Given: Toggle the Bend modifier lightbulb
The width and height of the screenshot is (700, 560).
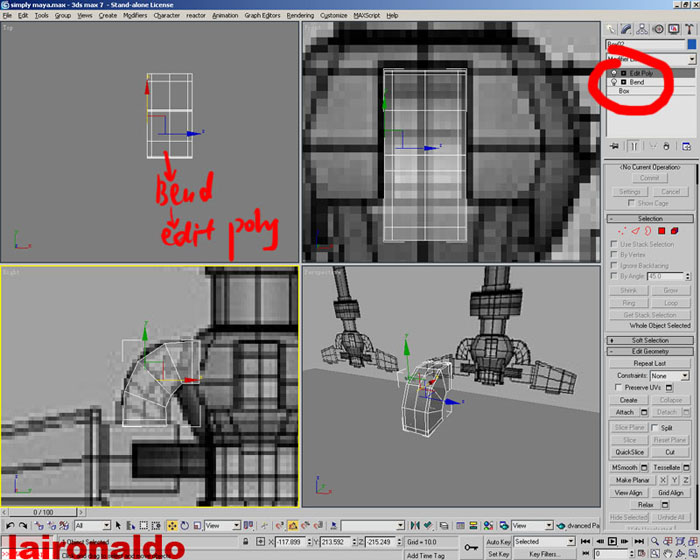Looking at the screenshot, I should point(613,82).
